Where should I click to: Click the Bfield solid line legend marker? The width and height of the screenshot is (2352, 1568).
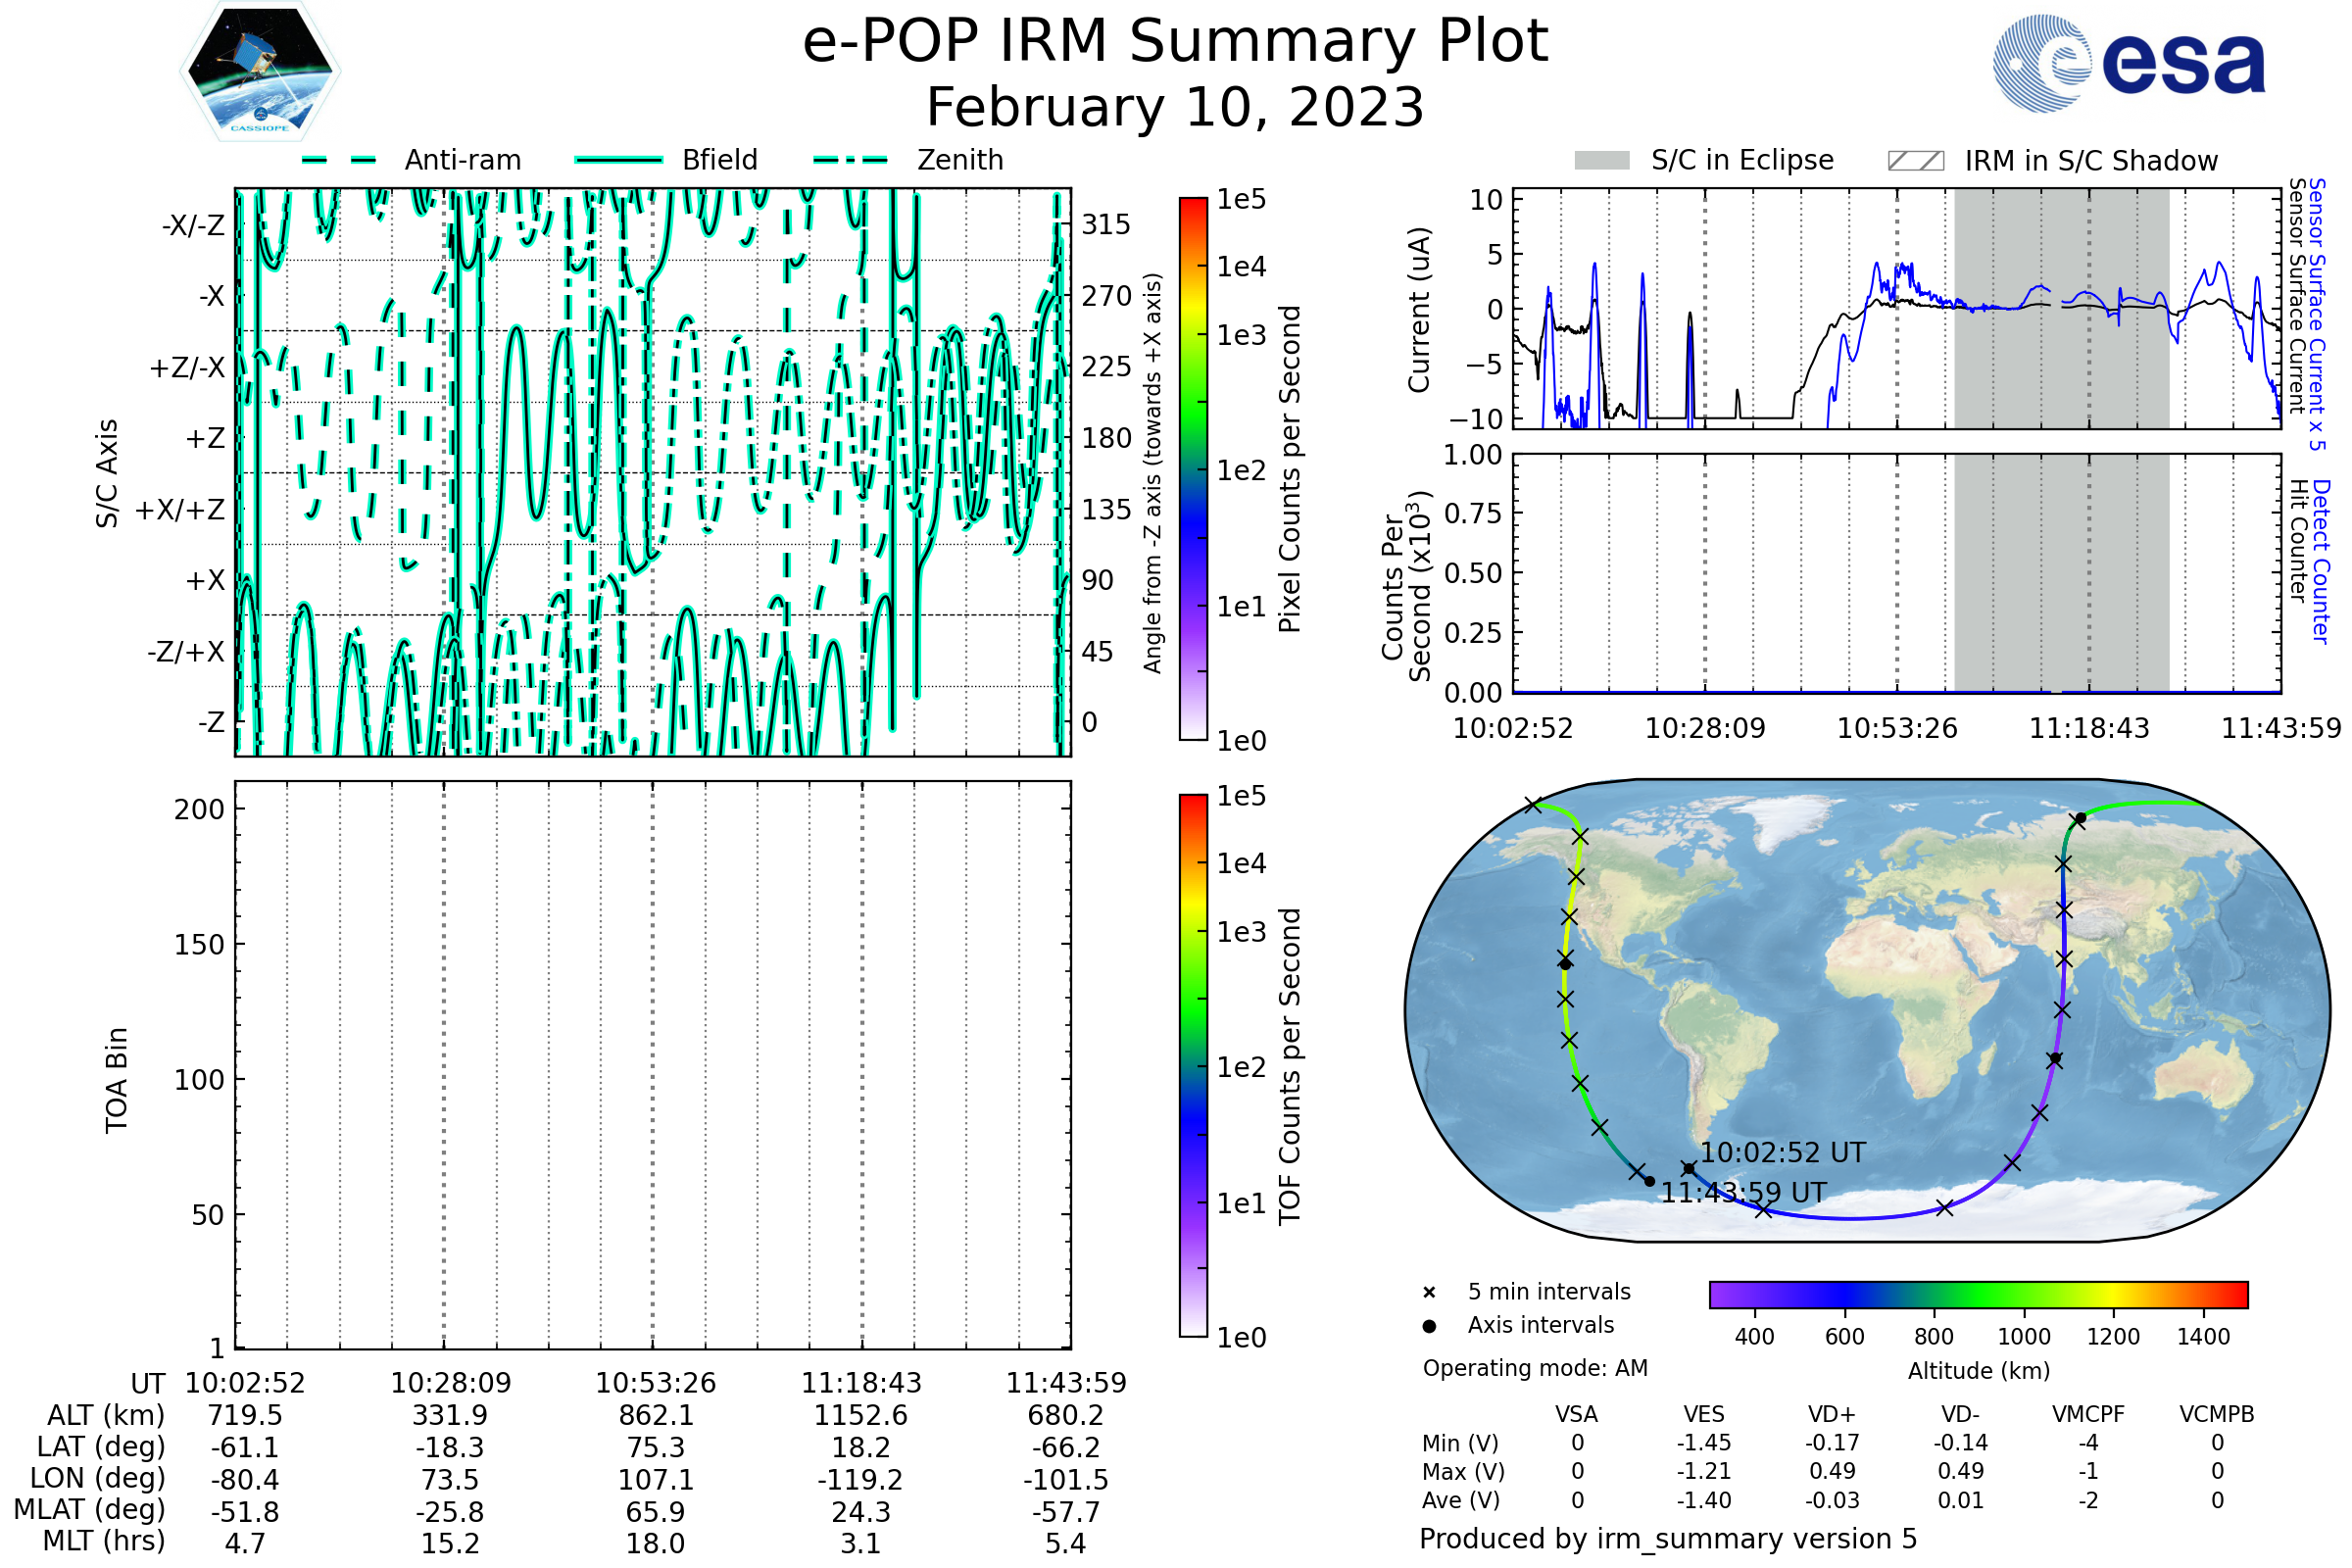pyautogui.click(x=618, y=160)
